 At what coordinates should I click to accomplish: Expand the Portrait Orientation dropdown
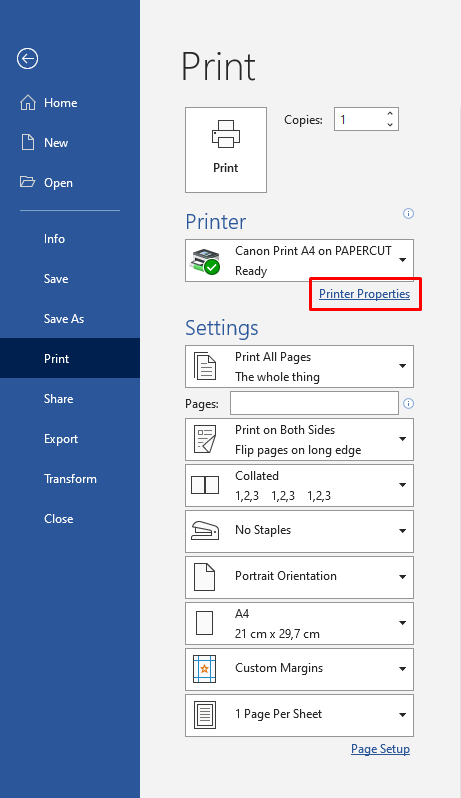click(299, 577)
